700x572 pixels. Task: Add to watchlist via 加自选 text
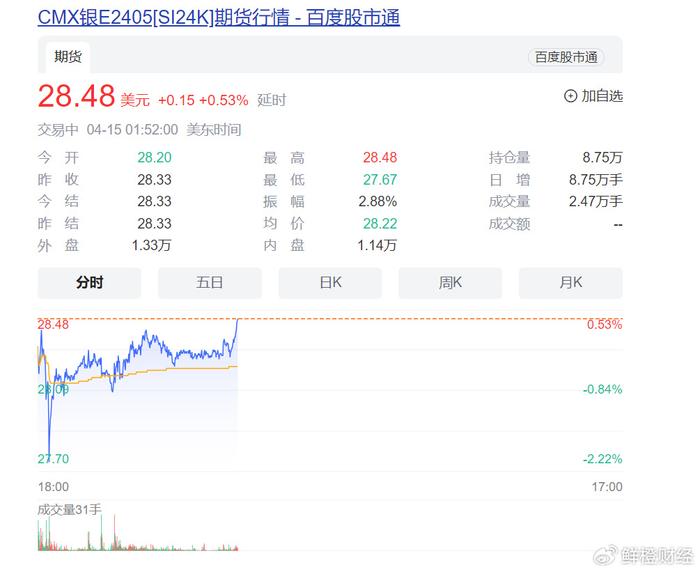coord(602,96)
